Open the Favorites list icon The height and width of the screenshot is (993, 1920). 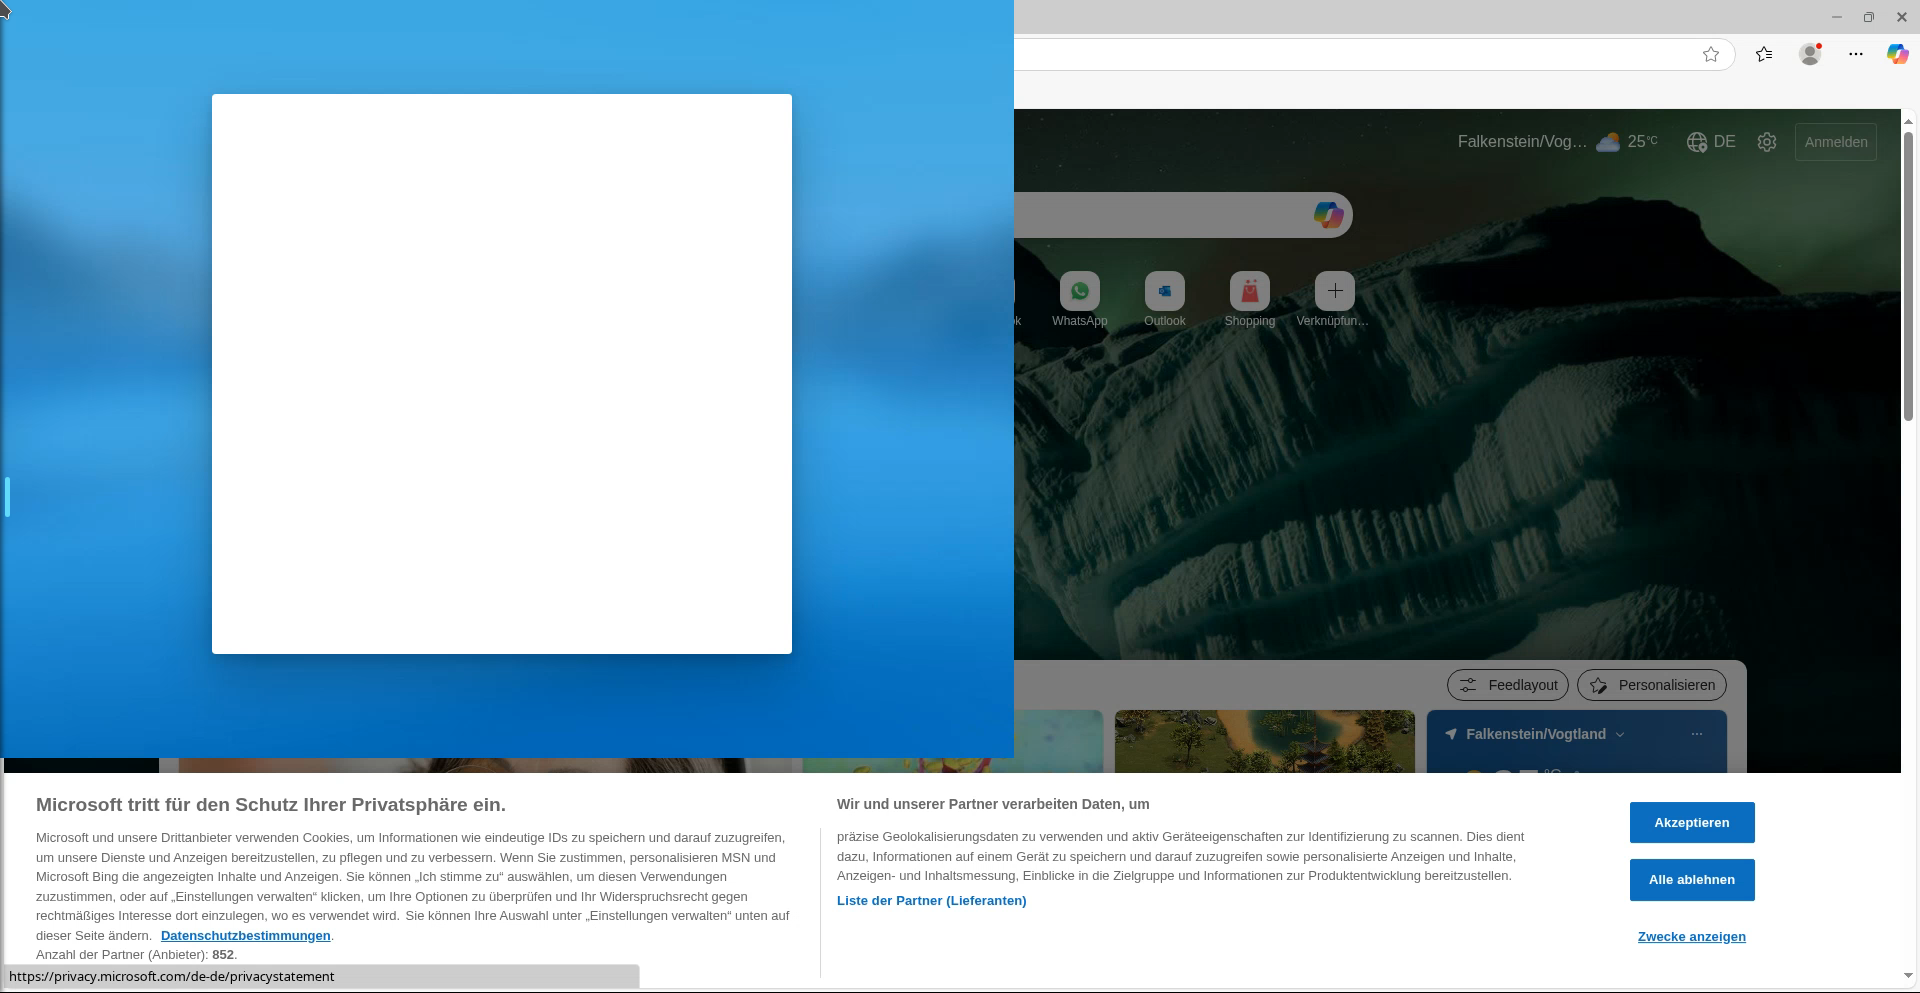(x=1764, y=54)
